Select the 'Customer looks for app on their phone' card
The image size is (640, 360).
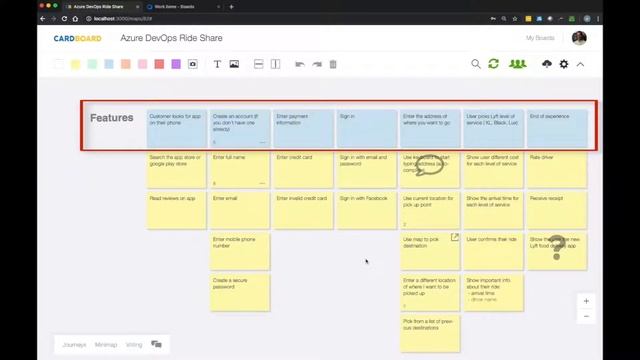(x=176, y=129)
